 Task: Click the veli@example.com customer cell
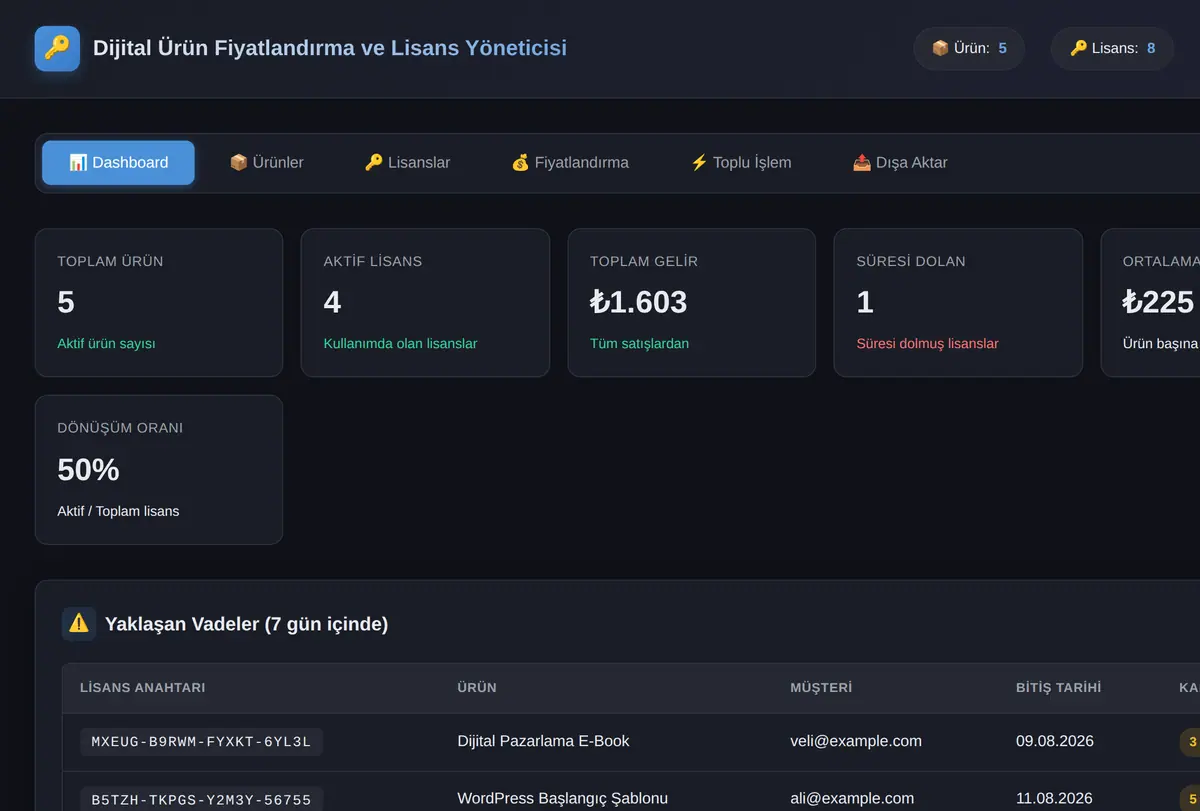(x=856, y=741)
